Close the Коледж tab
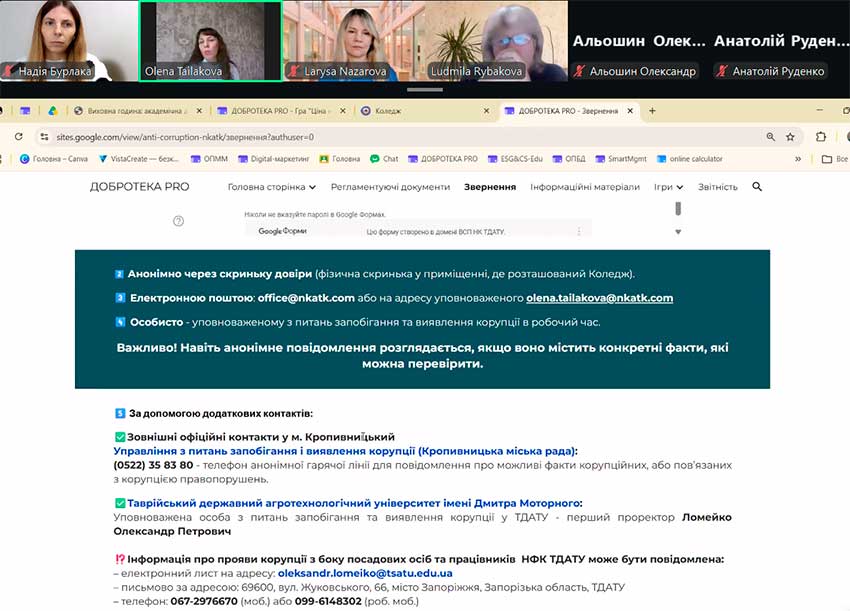Viewport: 850px width, 611px height. tap(486, 111)
